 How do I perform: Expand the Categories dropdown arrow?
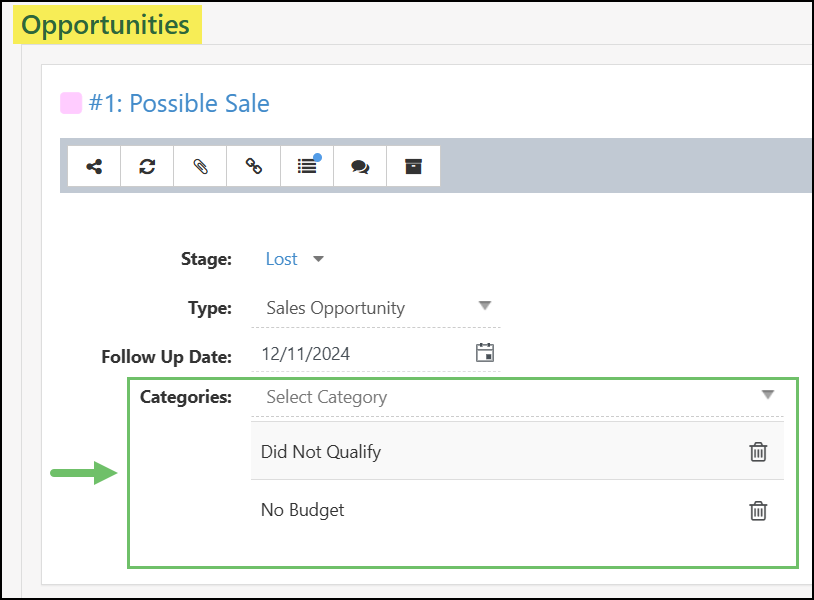(x=768, y=395)
